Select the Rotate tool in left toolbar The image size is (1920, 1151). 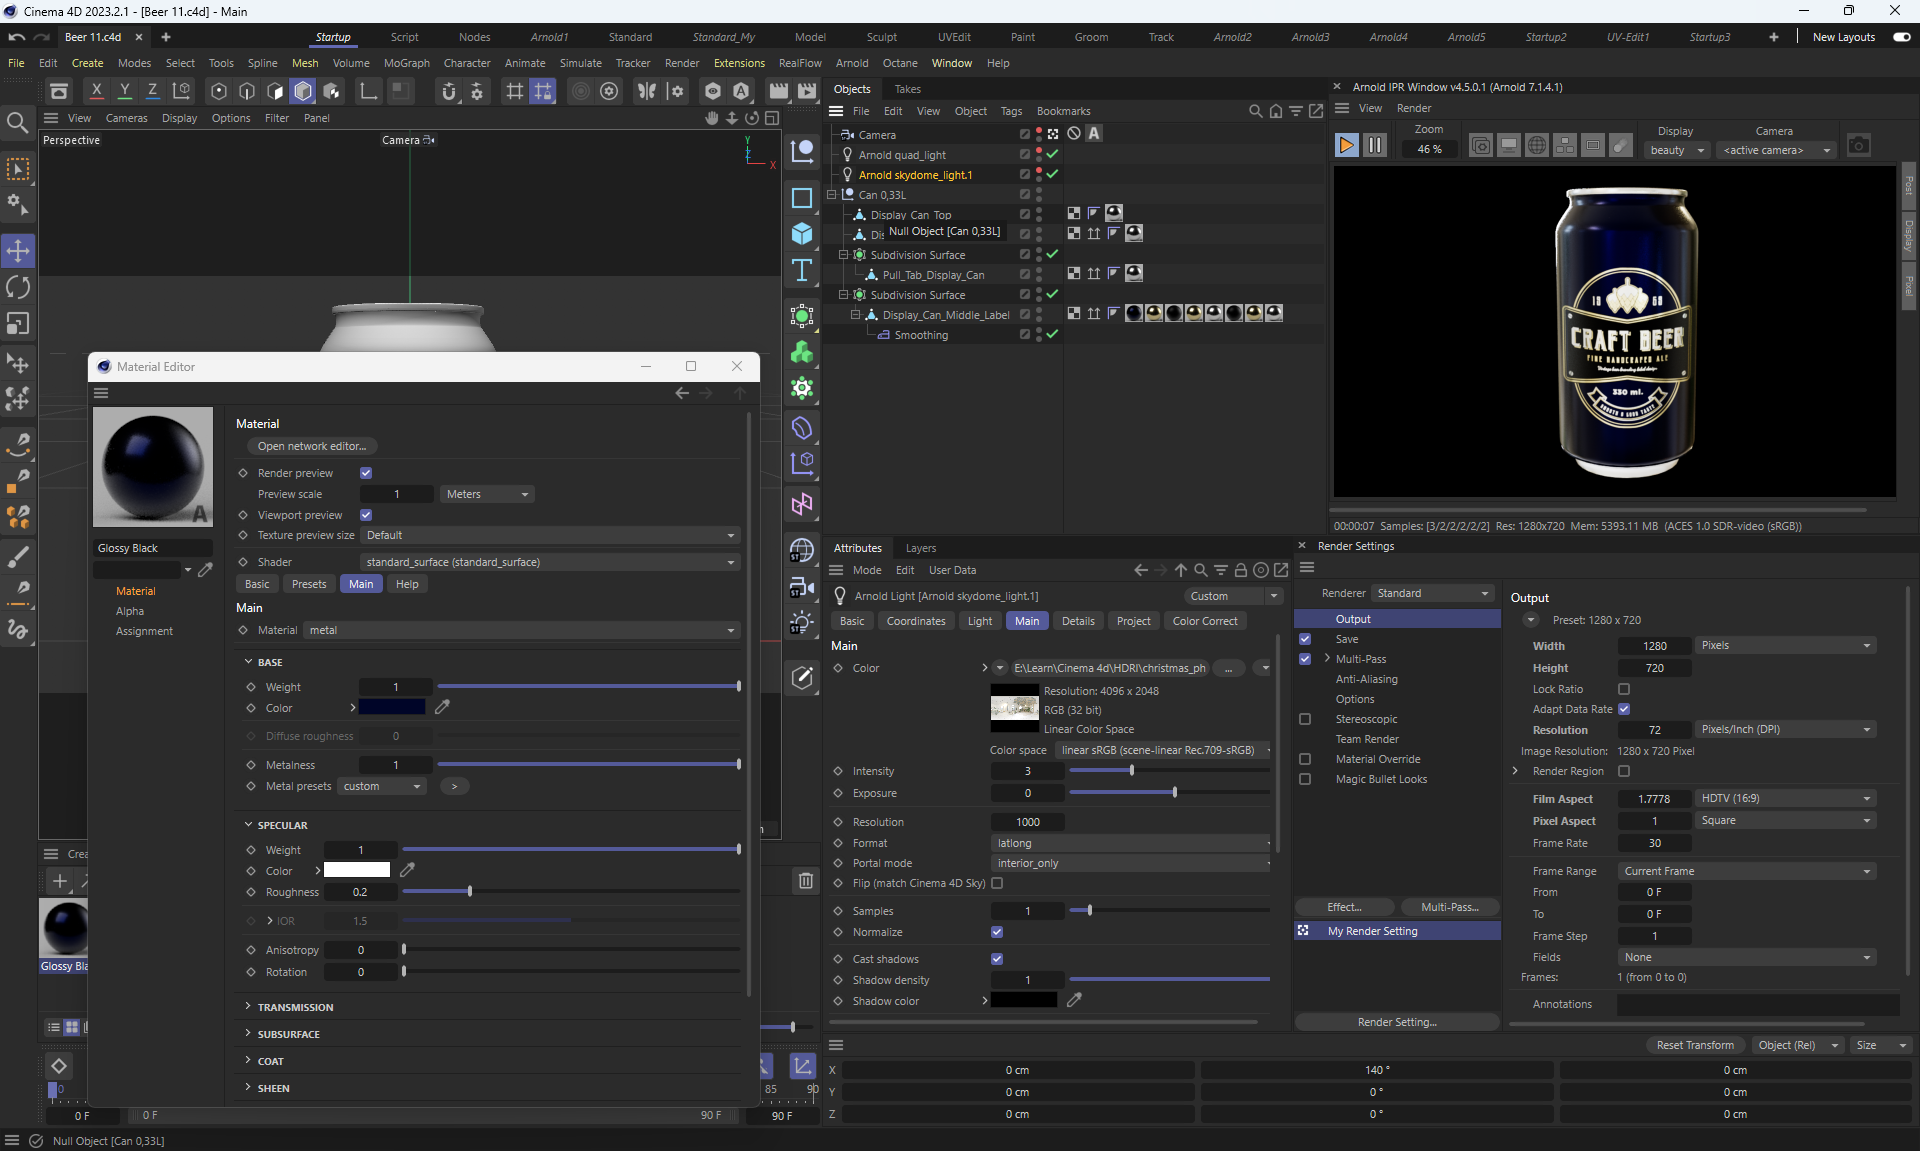point(18,288)
